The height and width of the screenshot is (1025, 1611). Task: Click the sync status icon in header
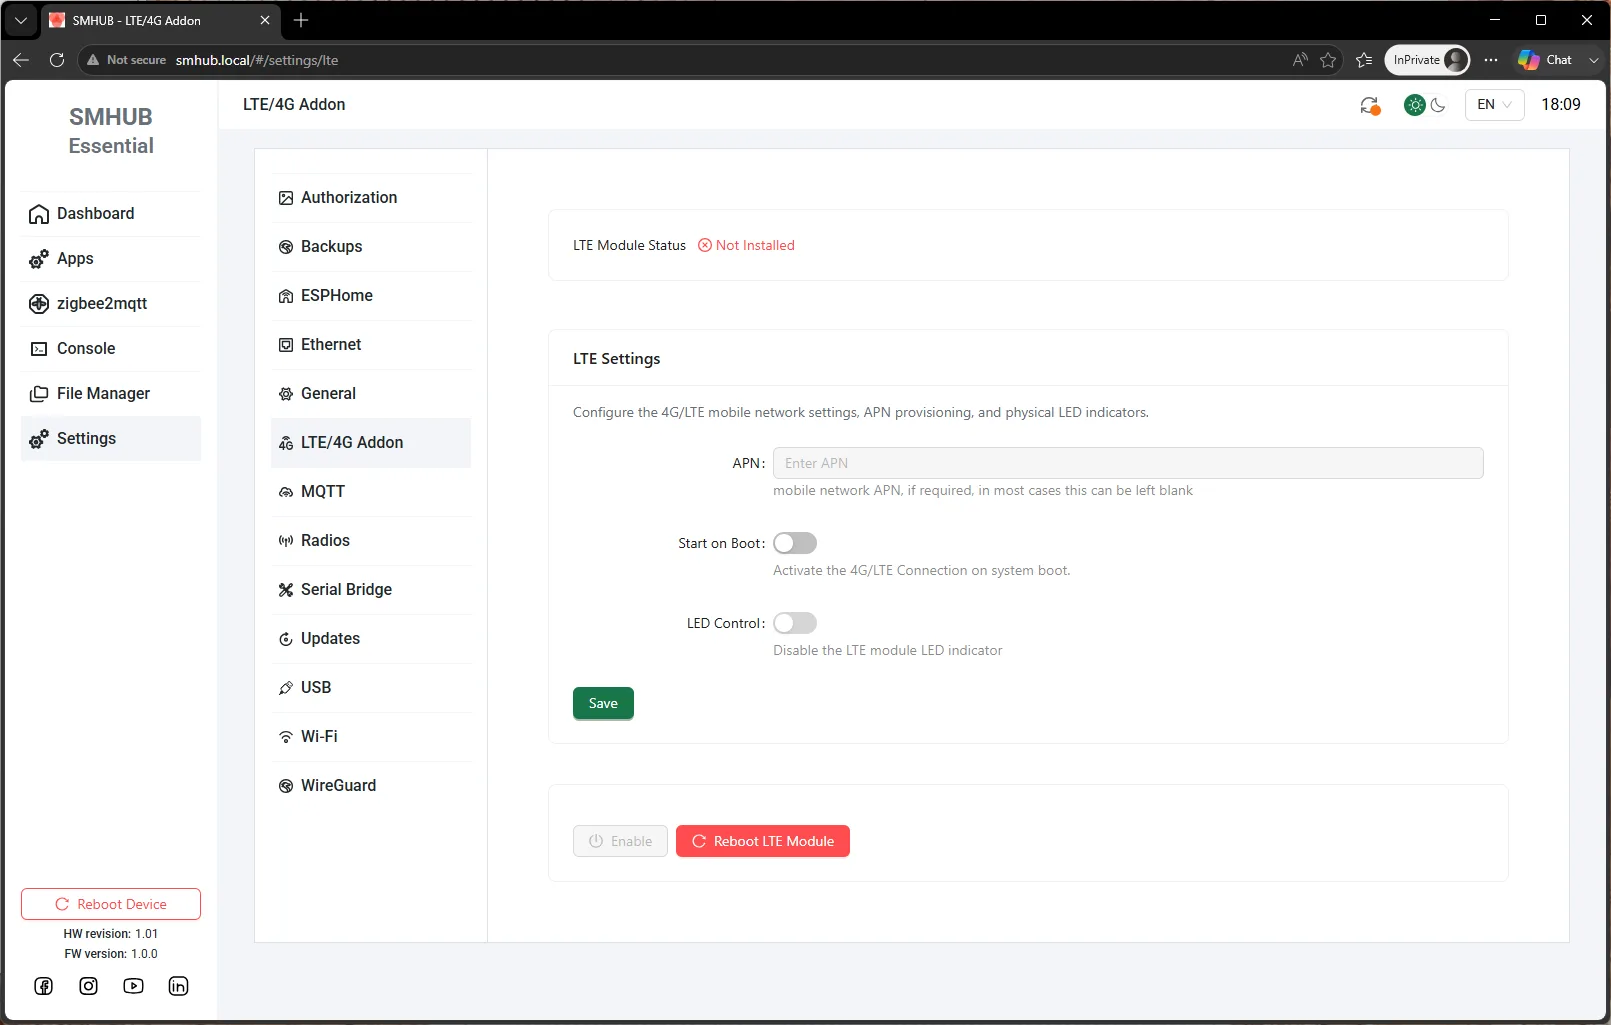pyautogui.click(x=1370, y=105)
